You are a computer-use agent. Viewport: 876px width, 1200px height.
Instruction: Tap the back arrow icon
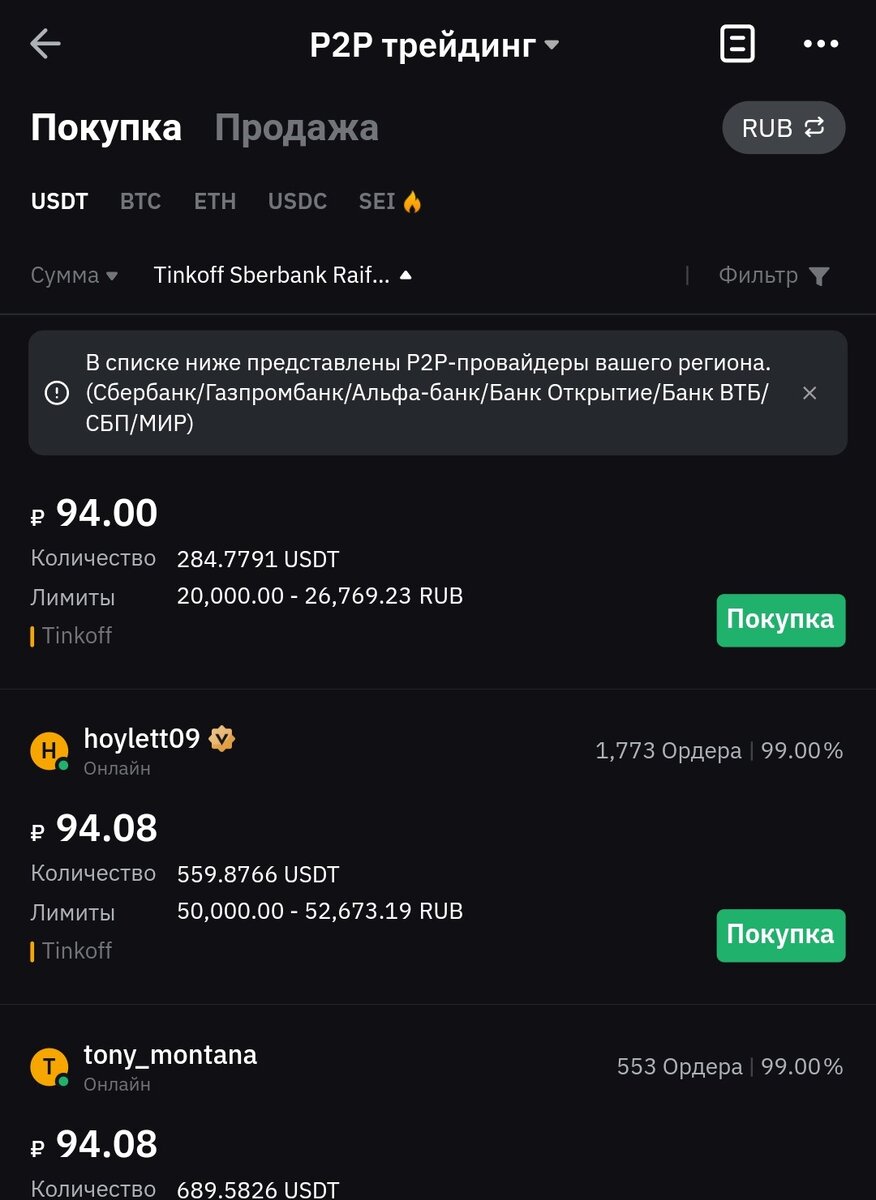click(46, 44)
